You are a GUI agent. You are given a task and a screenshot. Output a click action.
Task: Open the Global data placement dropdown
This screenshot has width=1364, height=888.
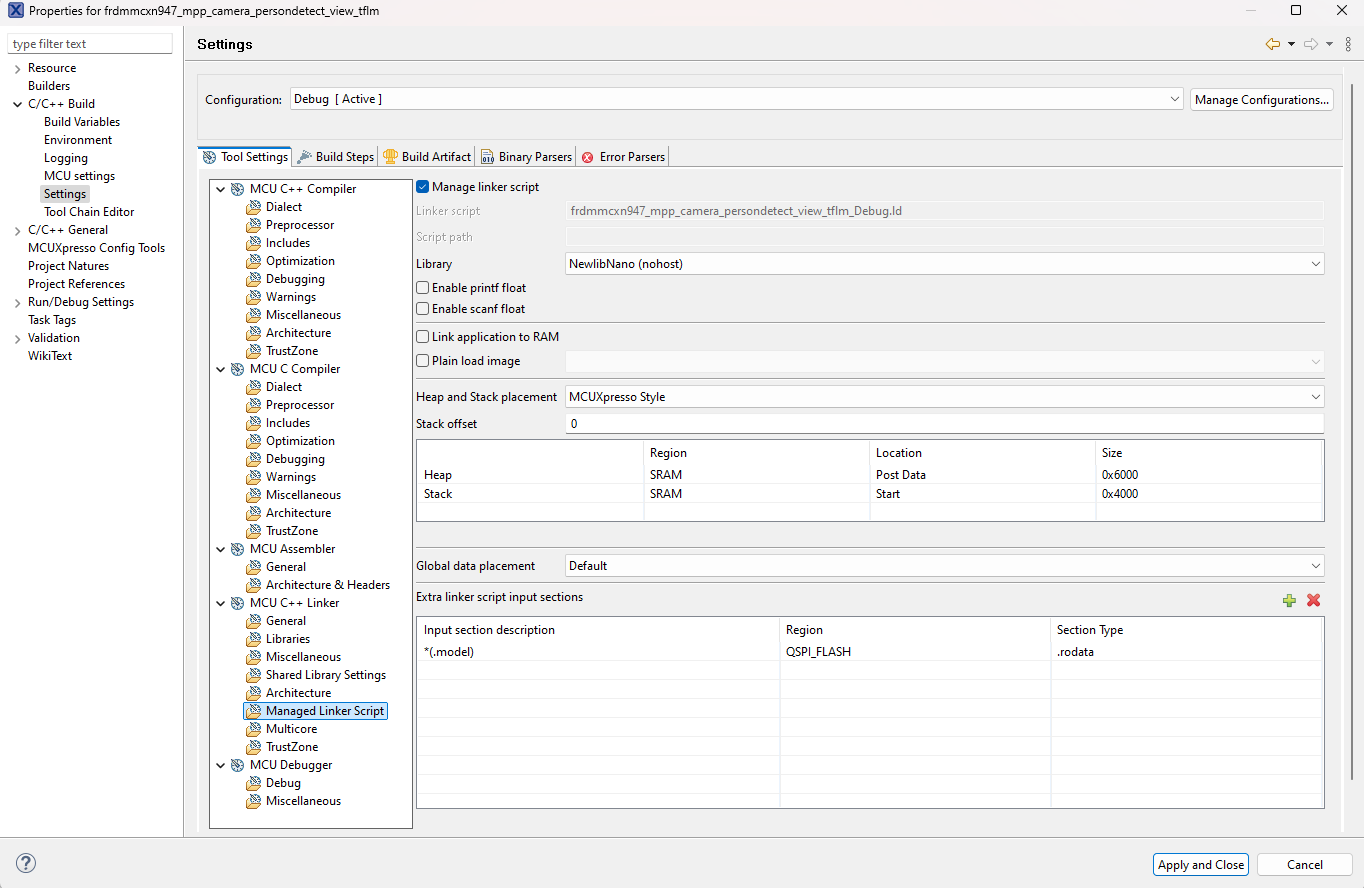coord(1314,565)
